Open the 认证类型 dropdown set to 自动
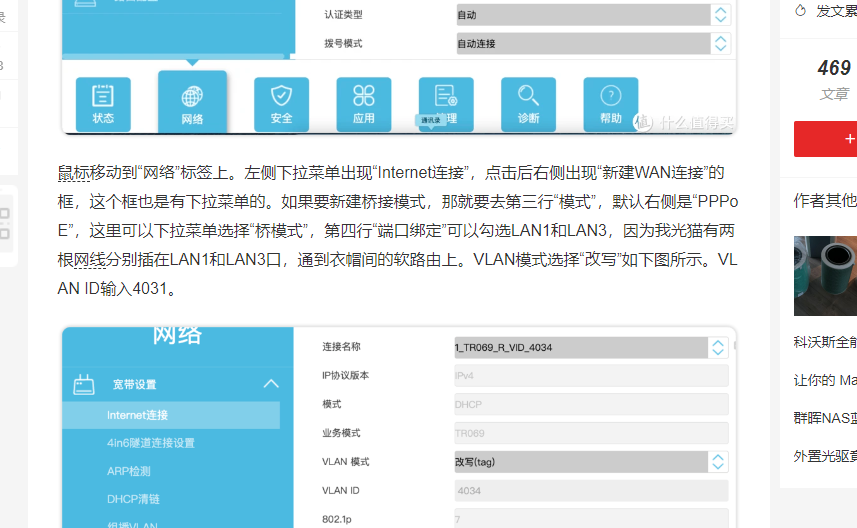 [x=592, y=15]
